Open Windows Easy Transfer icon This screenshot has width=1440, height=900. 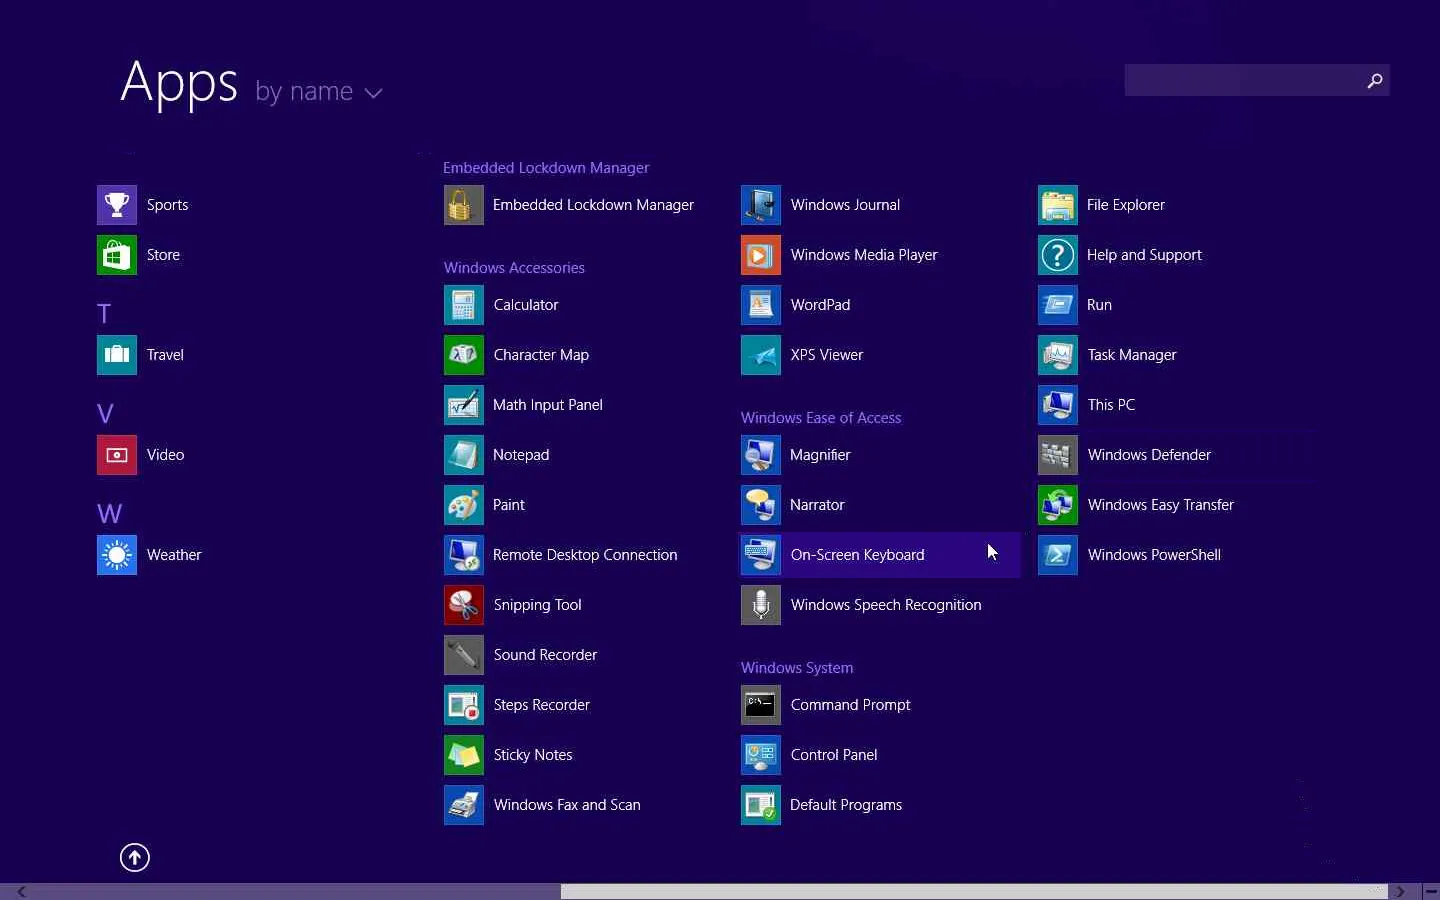pyautogui.click(x=1058, y=505)
